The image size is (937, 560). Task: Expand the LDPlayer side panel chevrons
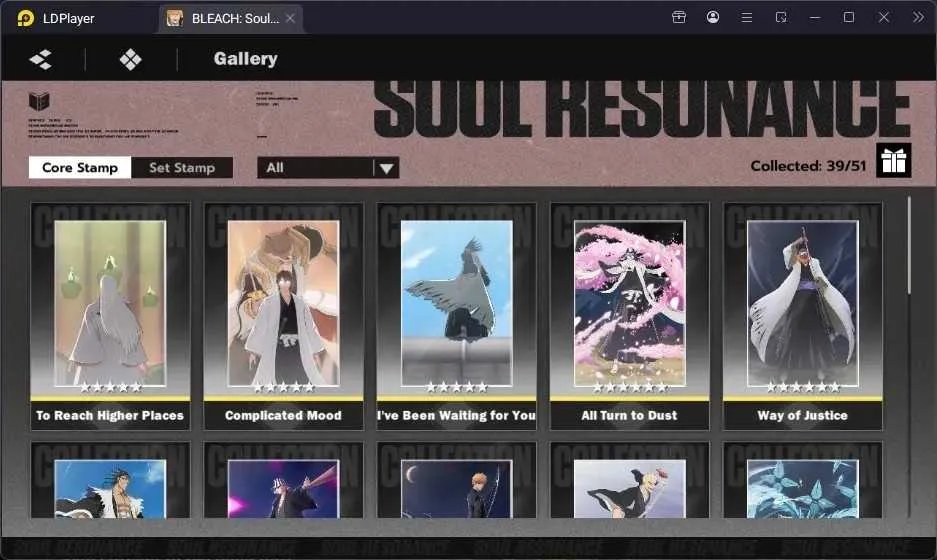click(918, 17)
